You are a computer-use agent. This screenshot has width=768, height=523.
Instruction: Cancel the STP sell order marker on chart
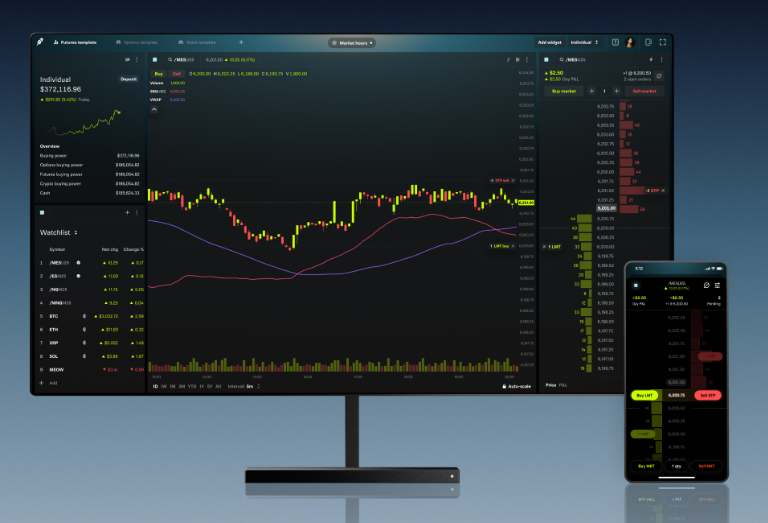coord(513,181)
